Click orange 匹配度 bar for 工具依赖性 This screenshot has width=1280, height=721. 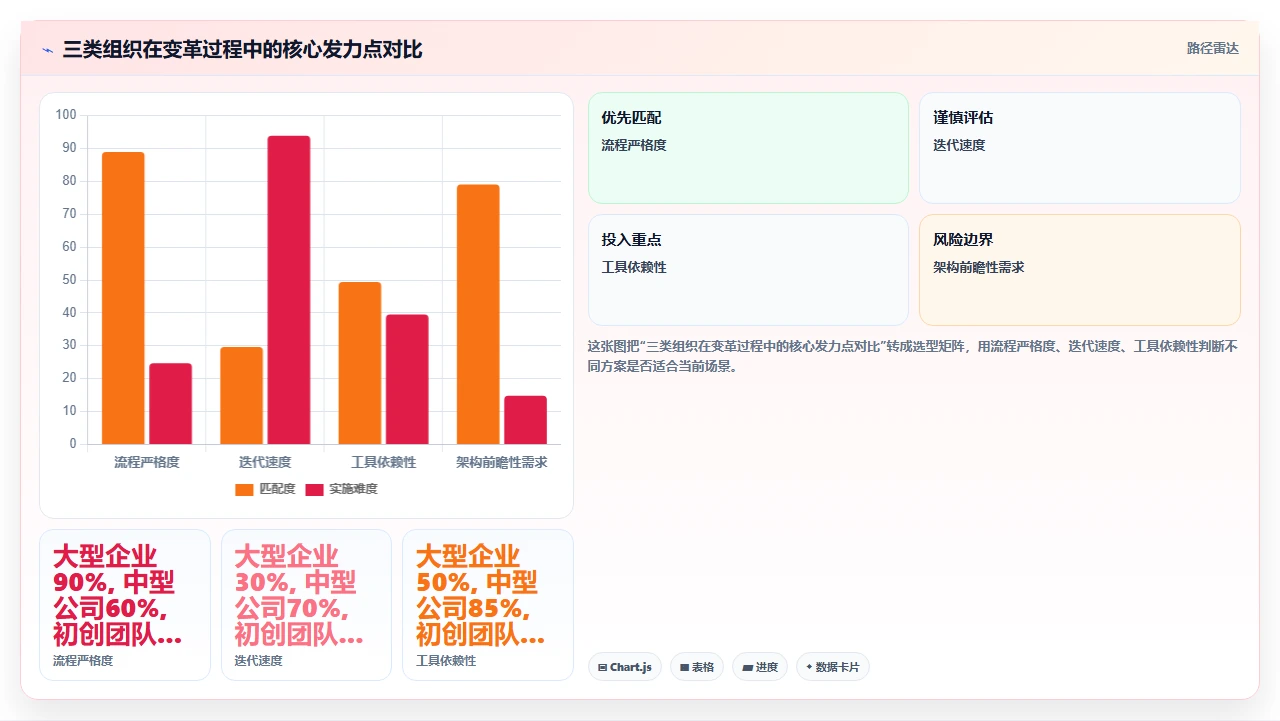click(x=360, y=363)
